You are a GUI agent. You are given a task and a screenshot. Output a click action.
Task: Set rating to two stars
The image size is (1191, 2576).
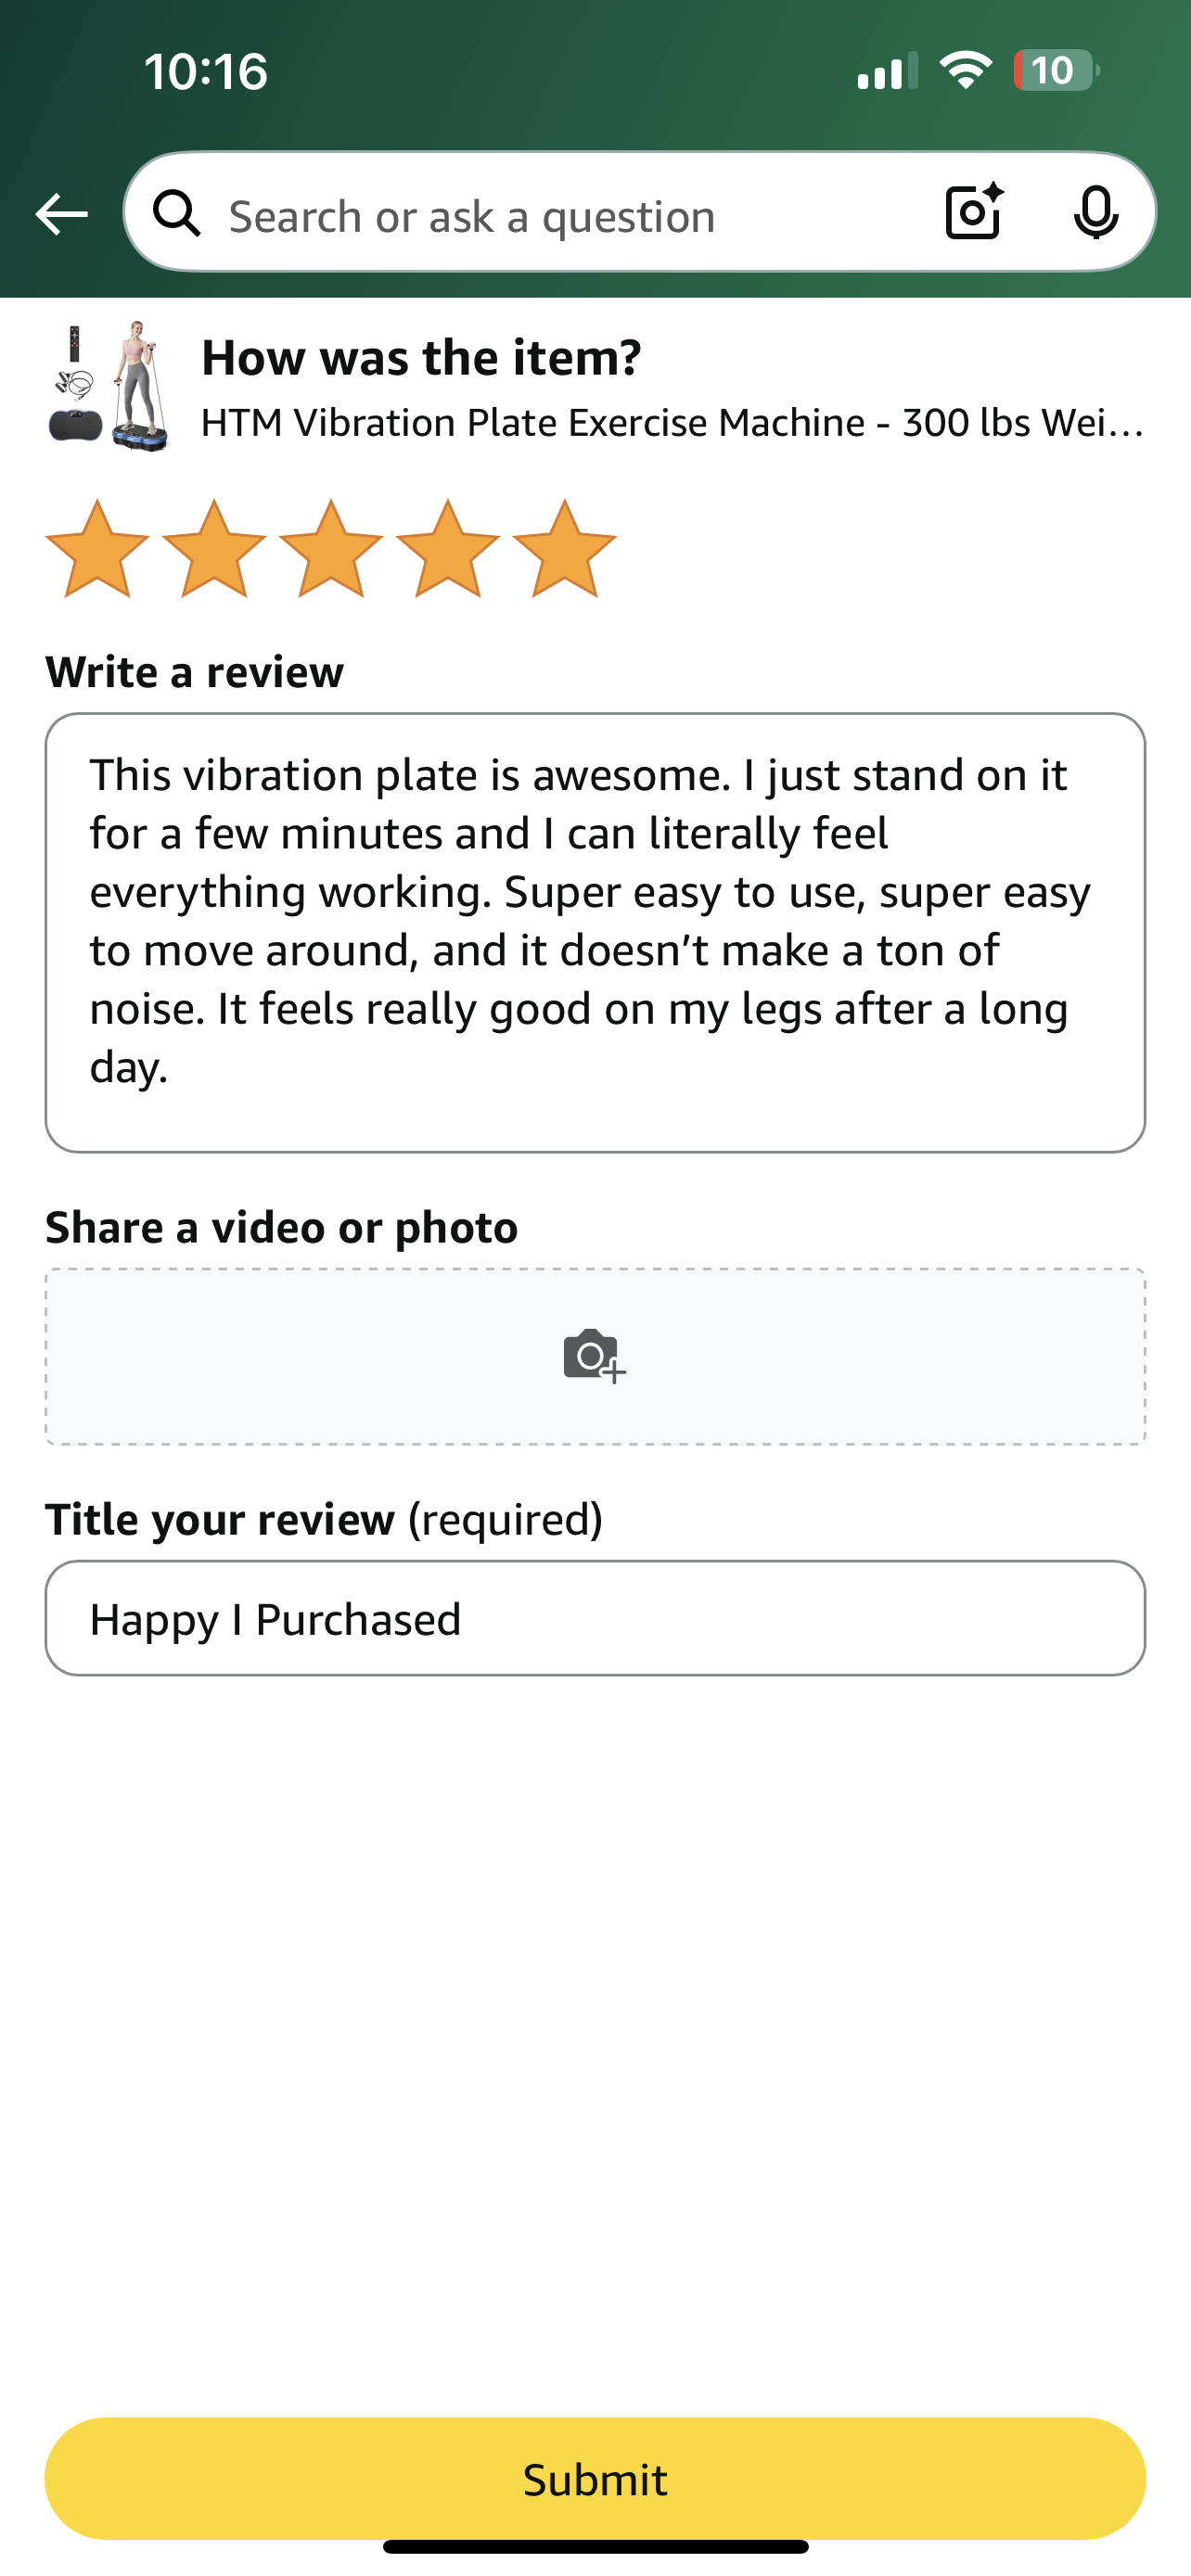pyautogui.click(x=214, y=549)
